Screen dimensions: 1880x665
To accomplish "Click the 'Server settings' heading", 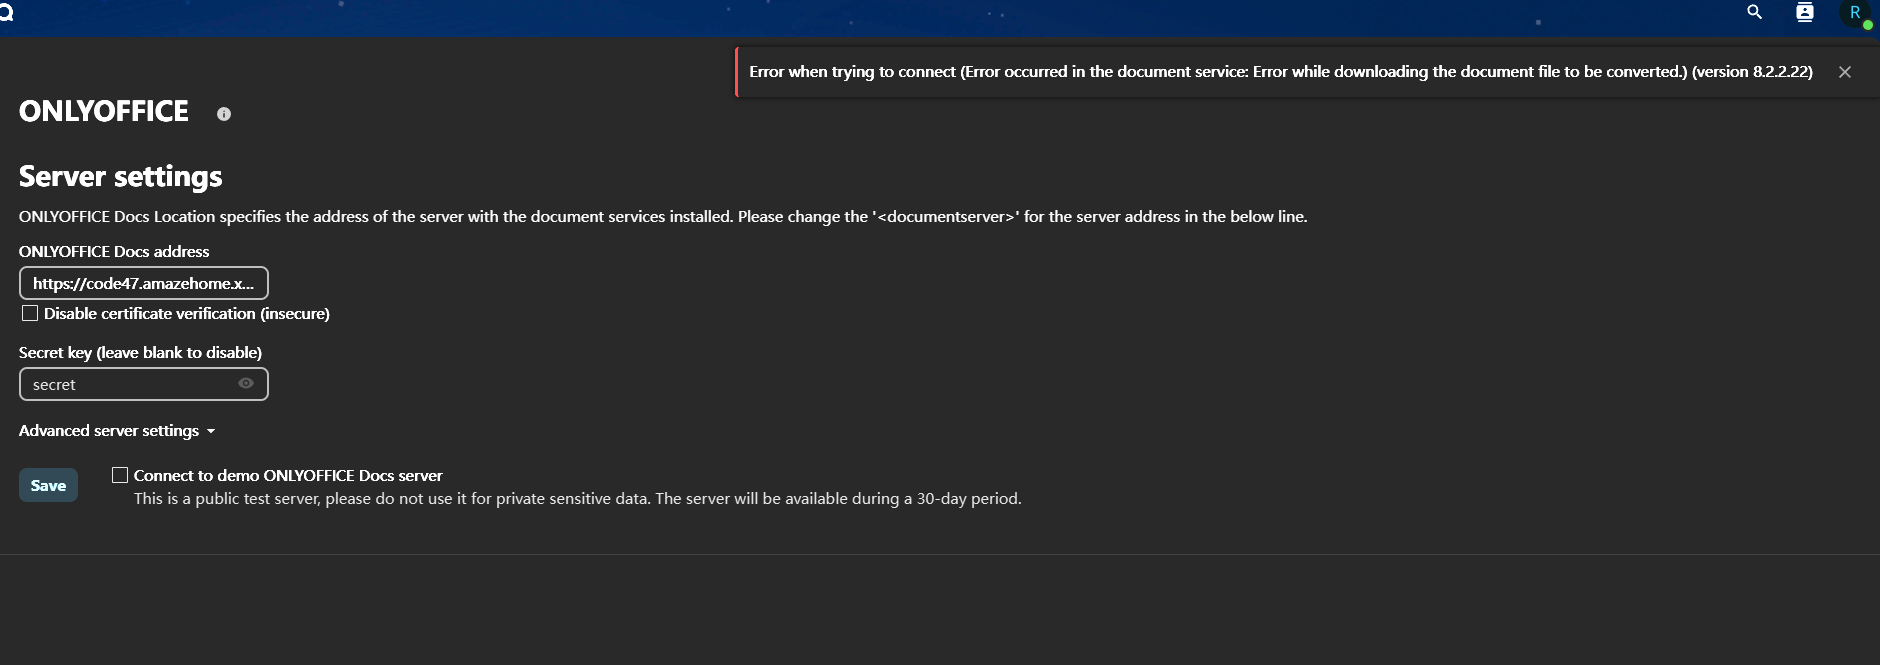I will click(121, 177).
